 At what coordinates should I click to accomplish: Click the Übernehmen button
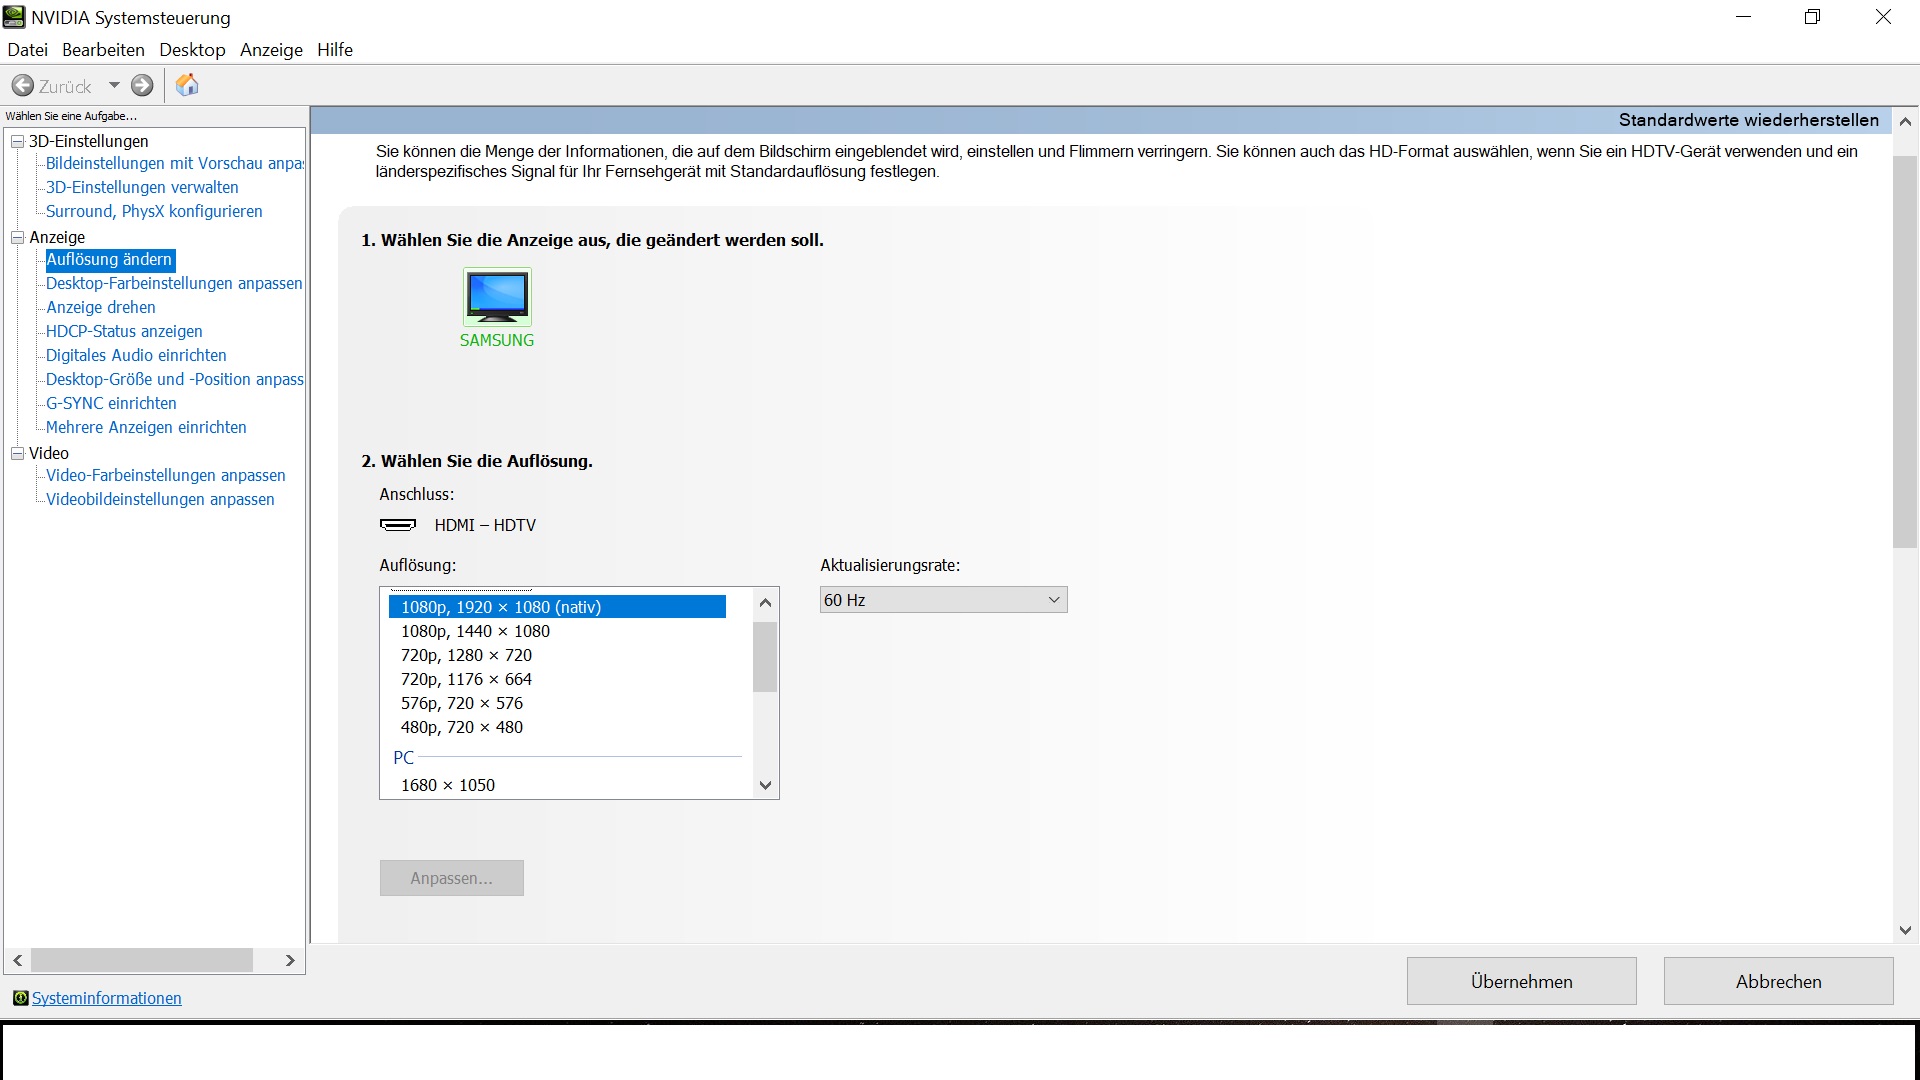click(x=1521, y=981)
